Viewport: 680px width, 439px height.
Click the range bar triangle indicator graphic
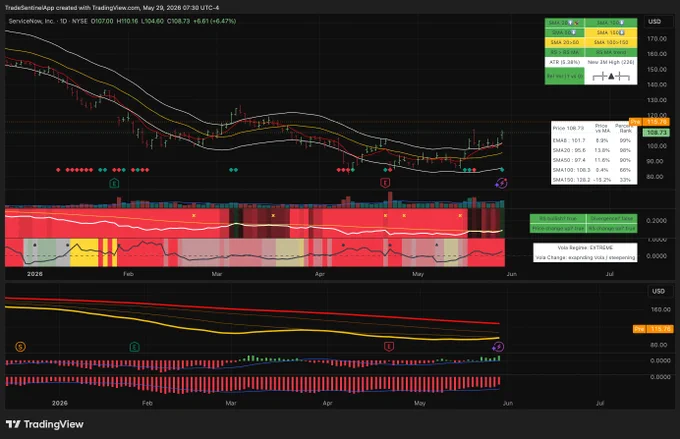click(611, 76)
